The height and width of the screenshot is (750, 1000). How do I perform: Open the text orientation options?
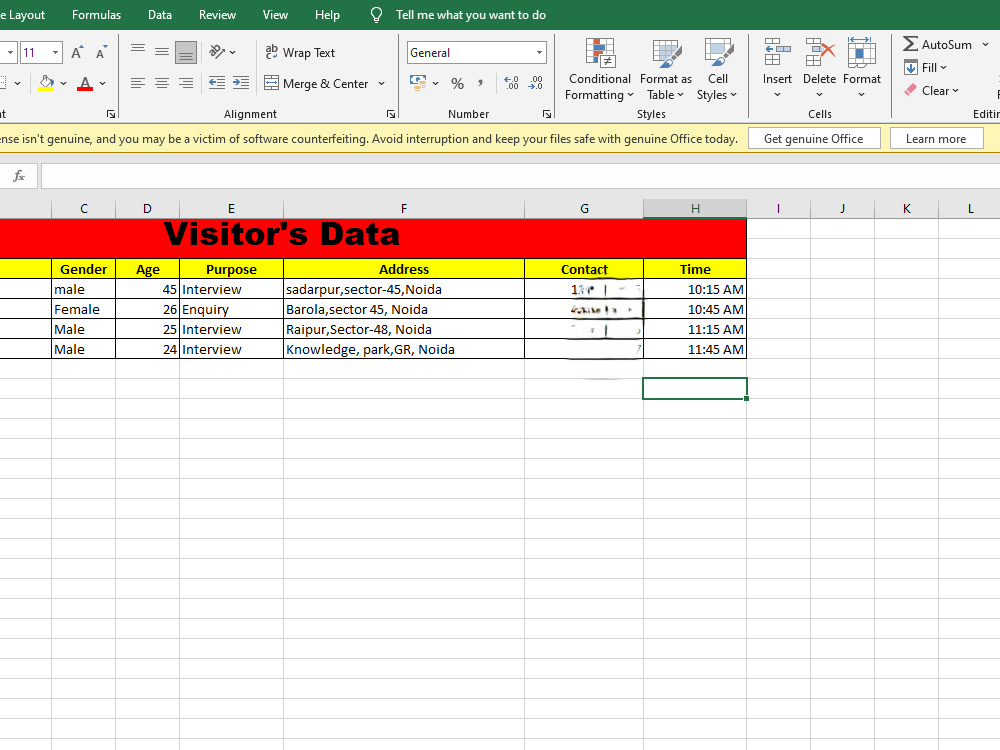pos(223,52)
